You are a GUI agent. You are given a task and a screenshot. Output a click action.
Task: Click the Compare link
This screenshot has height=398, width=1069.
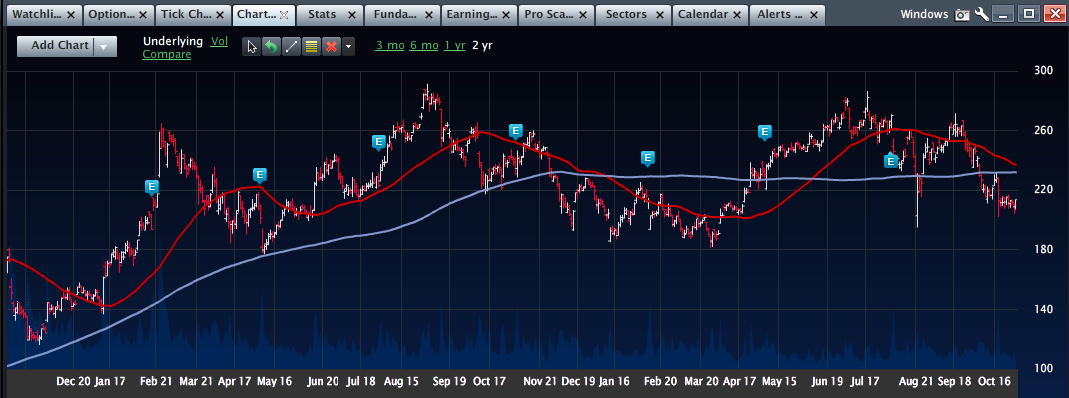[166, 54]
